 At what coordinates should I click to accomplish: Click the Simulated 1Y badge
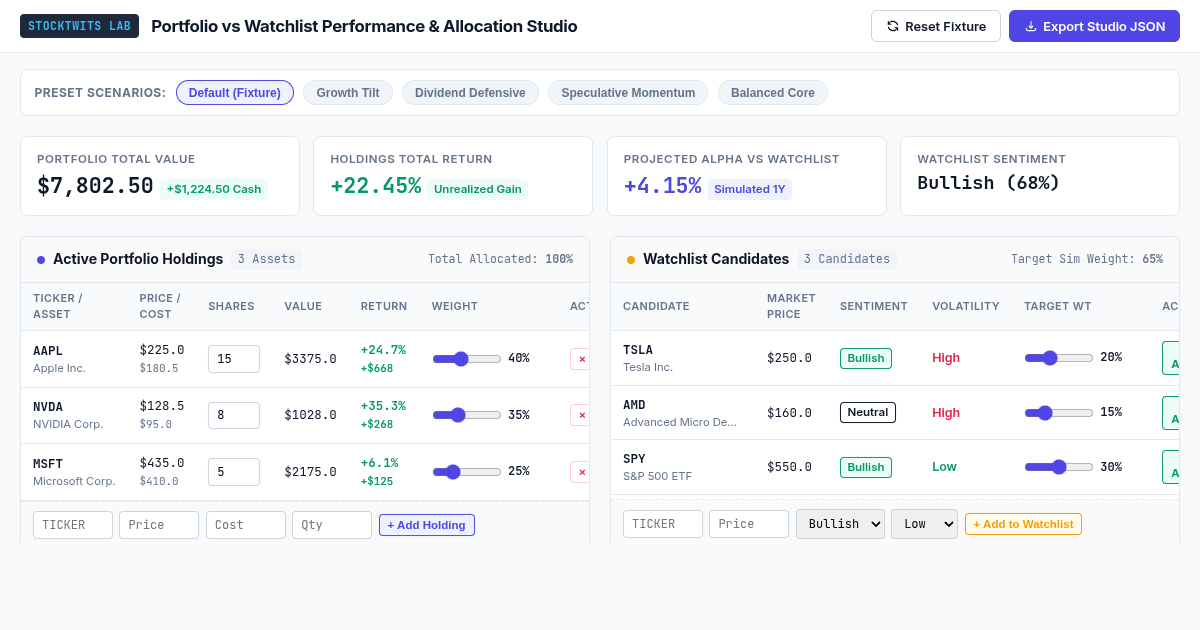750,189
